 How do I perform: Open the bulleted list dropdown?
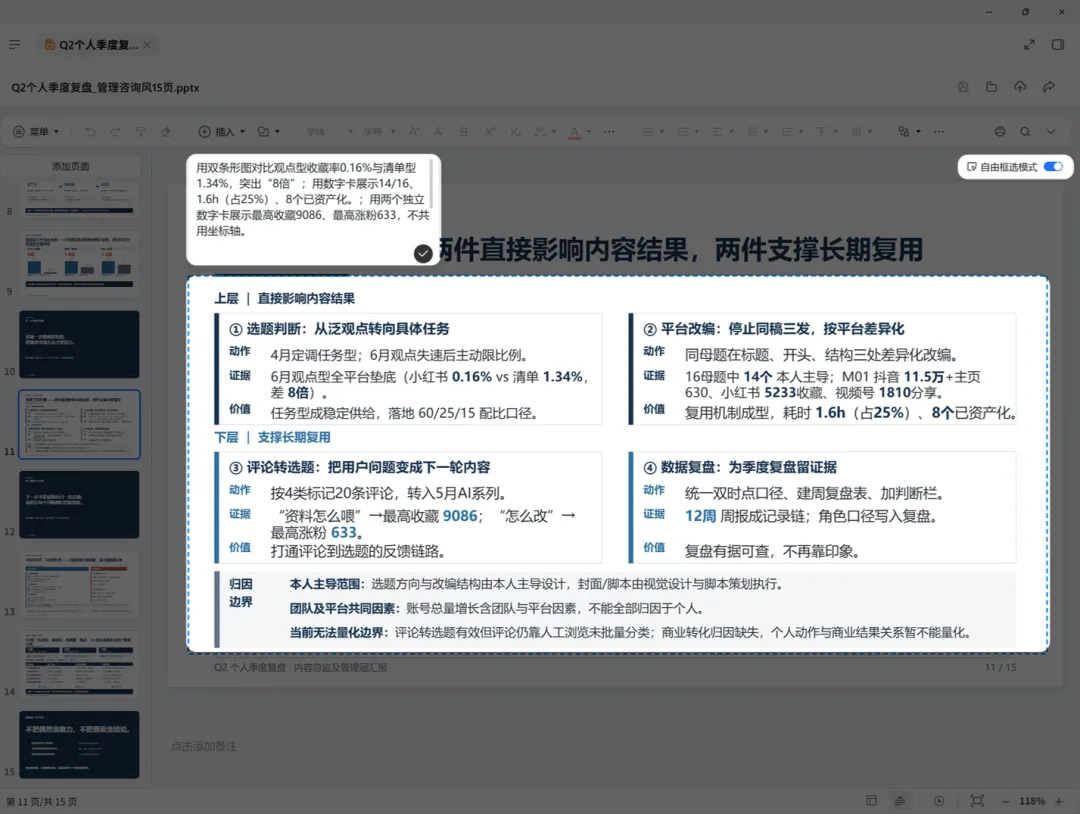[x=653, y=132]
